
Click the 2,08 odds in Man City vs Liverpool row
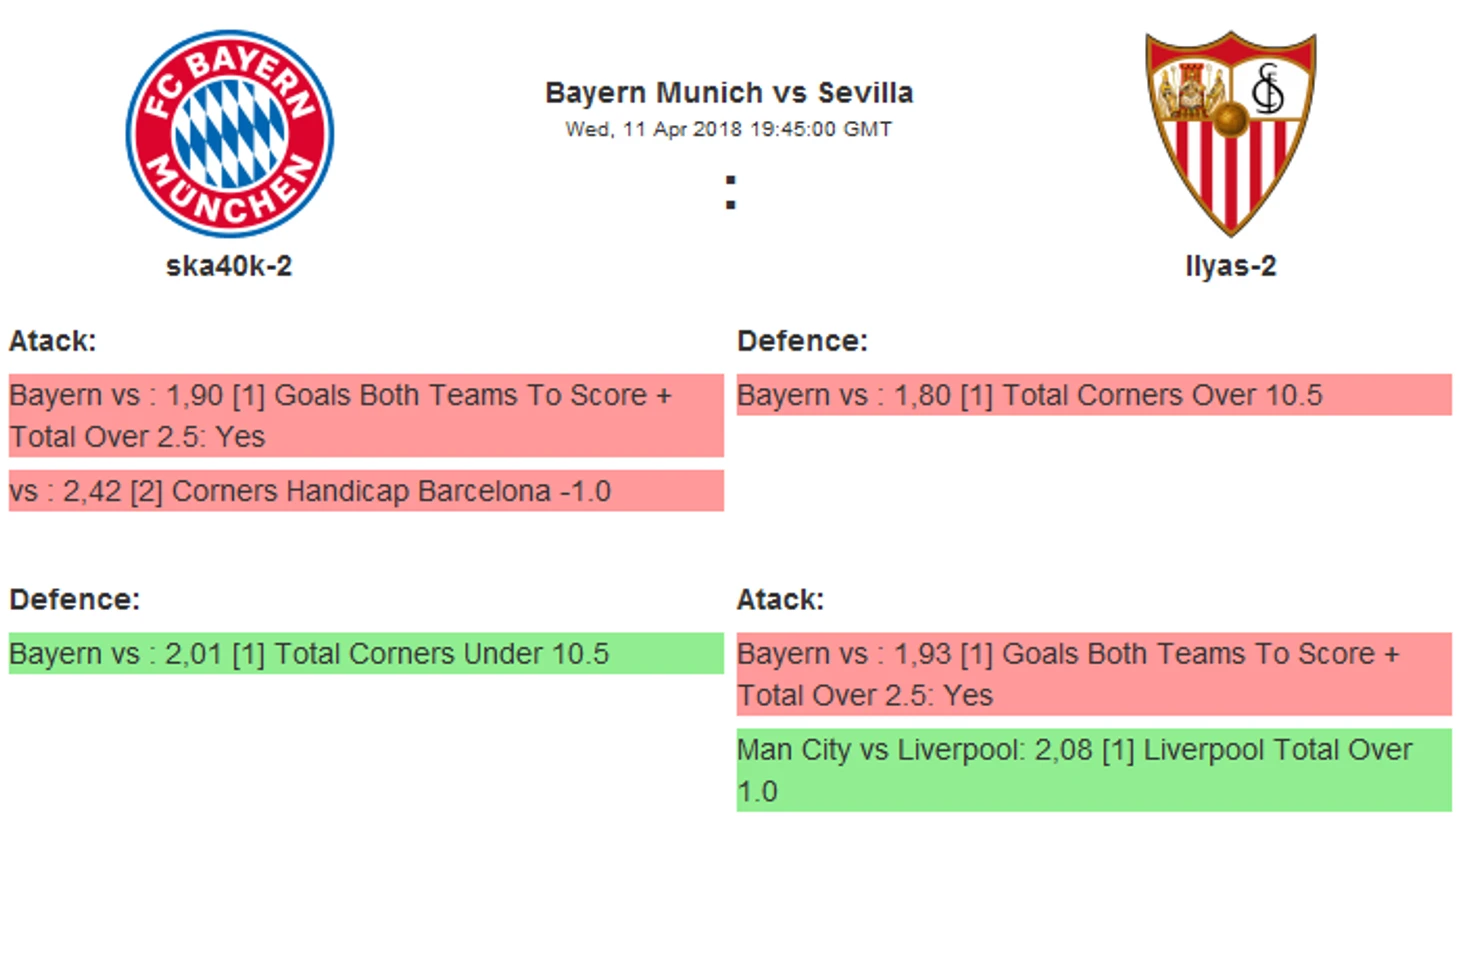(x=1064, y=750)
